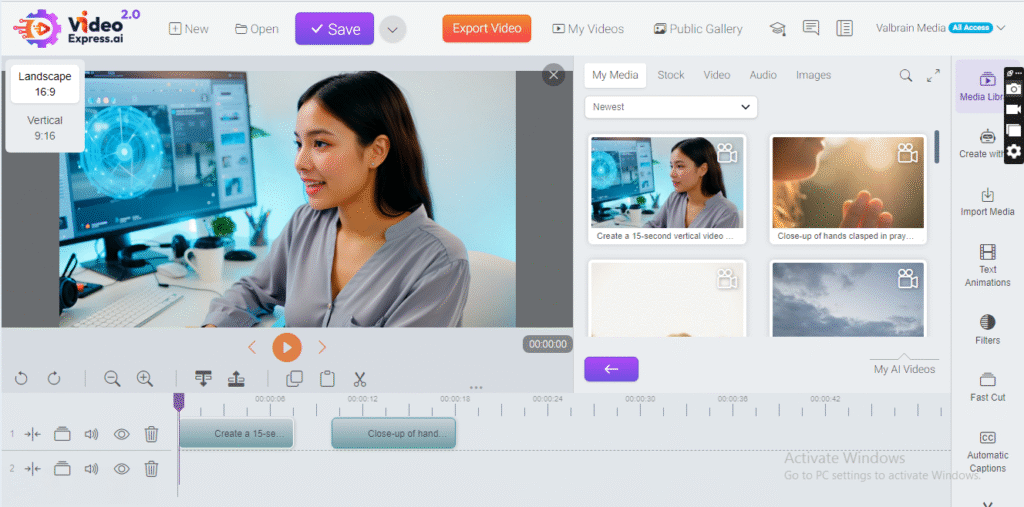
Task: Click the overlay camera screenshot icon
Action: pos(1014,88)
